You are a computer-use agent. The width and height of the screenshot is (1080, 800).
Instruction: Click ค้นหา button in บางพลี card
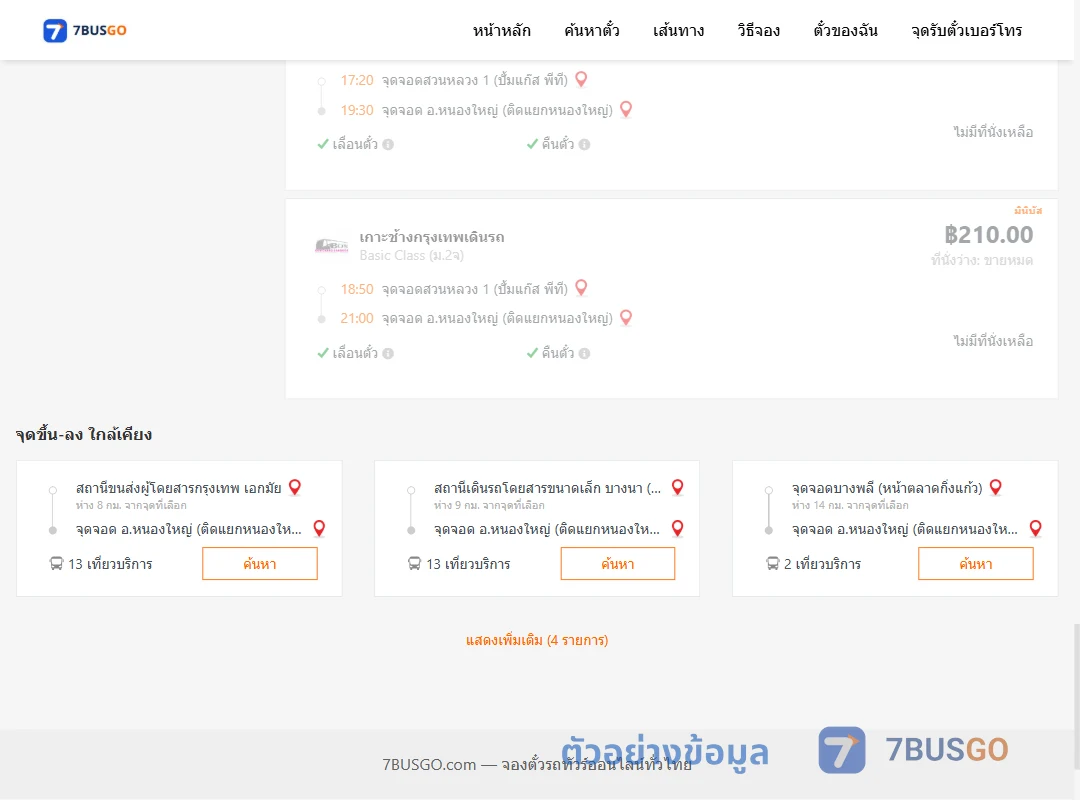pos(976,564)
